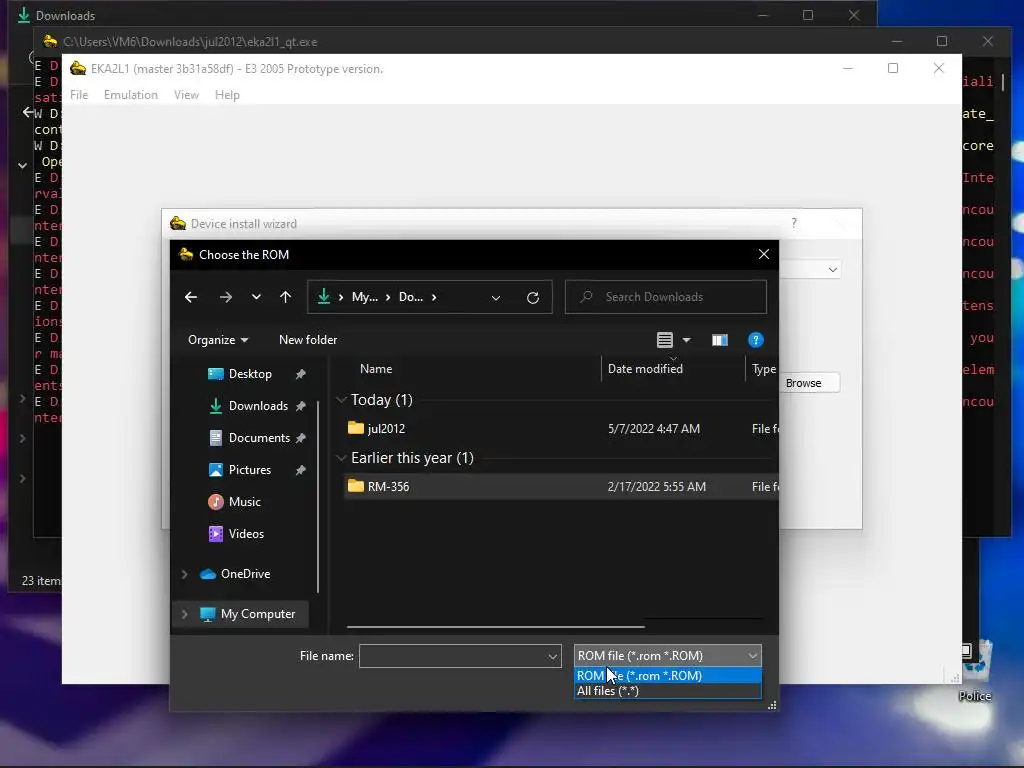Select OneDrive in navigation pane
1024x768 pixels.
click(x=245, y=574)
